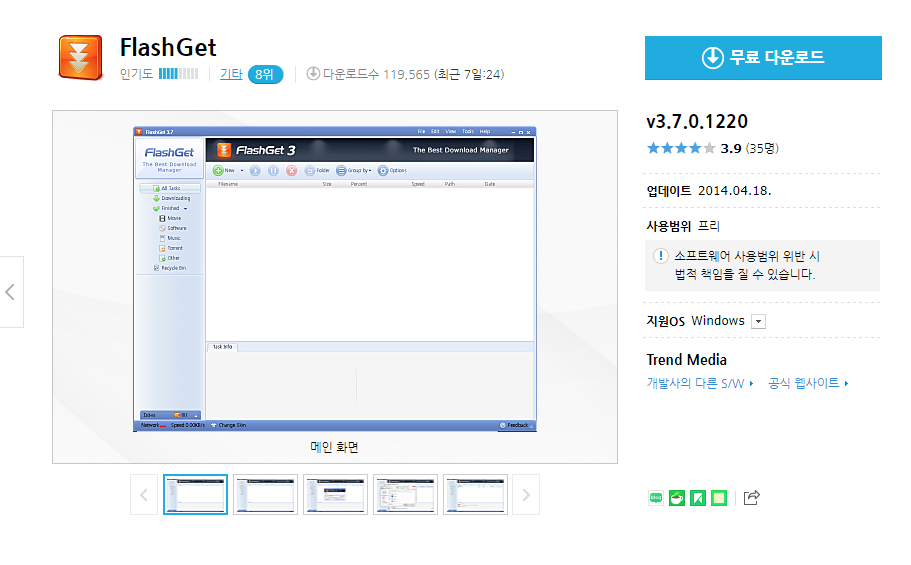Screen dimensions: 911x565
Task: Select All Tasks in screenshot sidebar
Action: [x=170, y=188]
